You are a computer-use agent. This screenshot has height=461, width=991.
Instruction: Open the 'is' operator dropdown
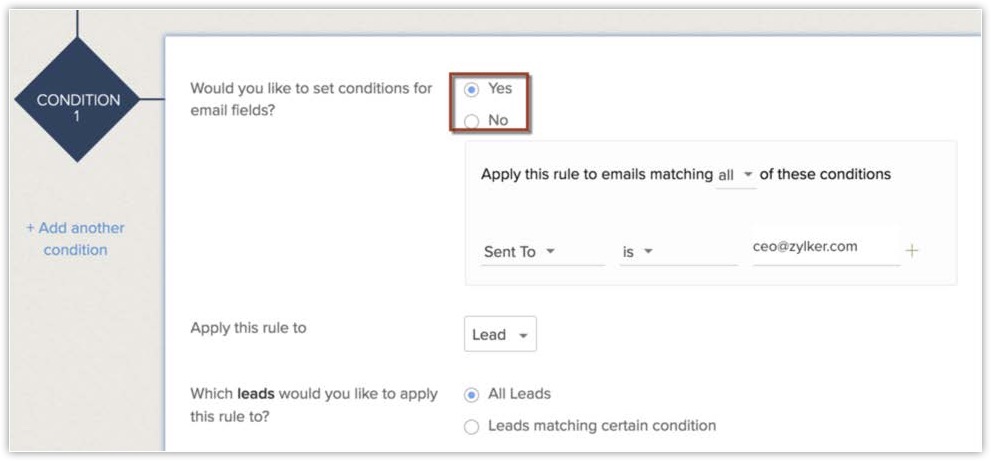637,252
